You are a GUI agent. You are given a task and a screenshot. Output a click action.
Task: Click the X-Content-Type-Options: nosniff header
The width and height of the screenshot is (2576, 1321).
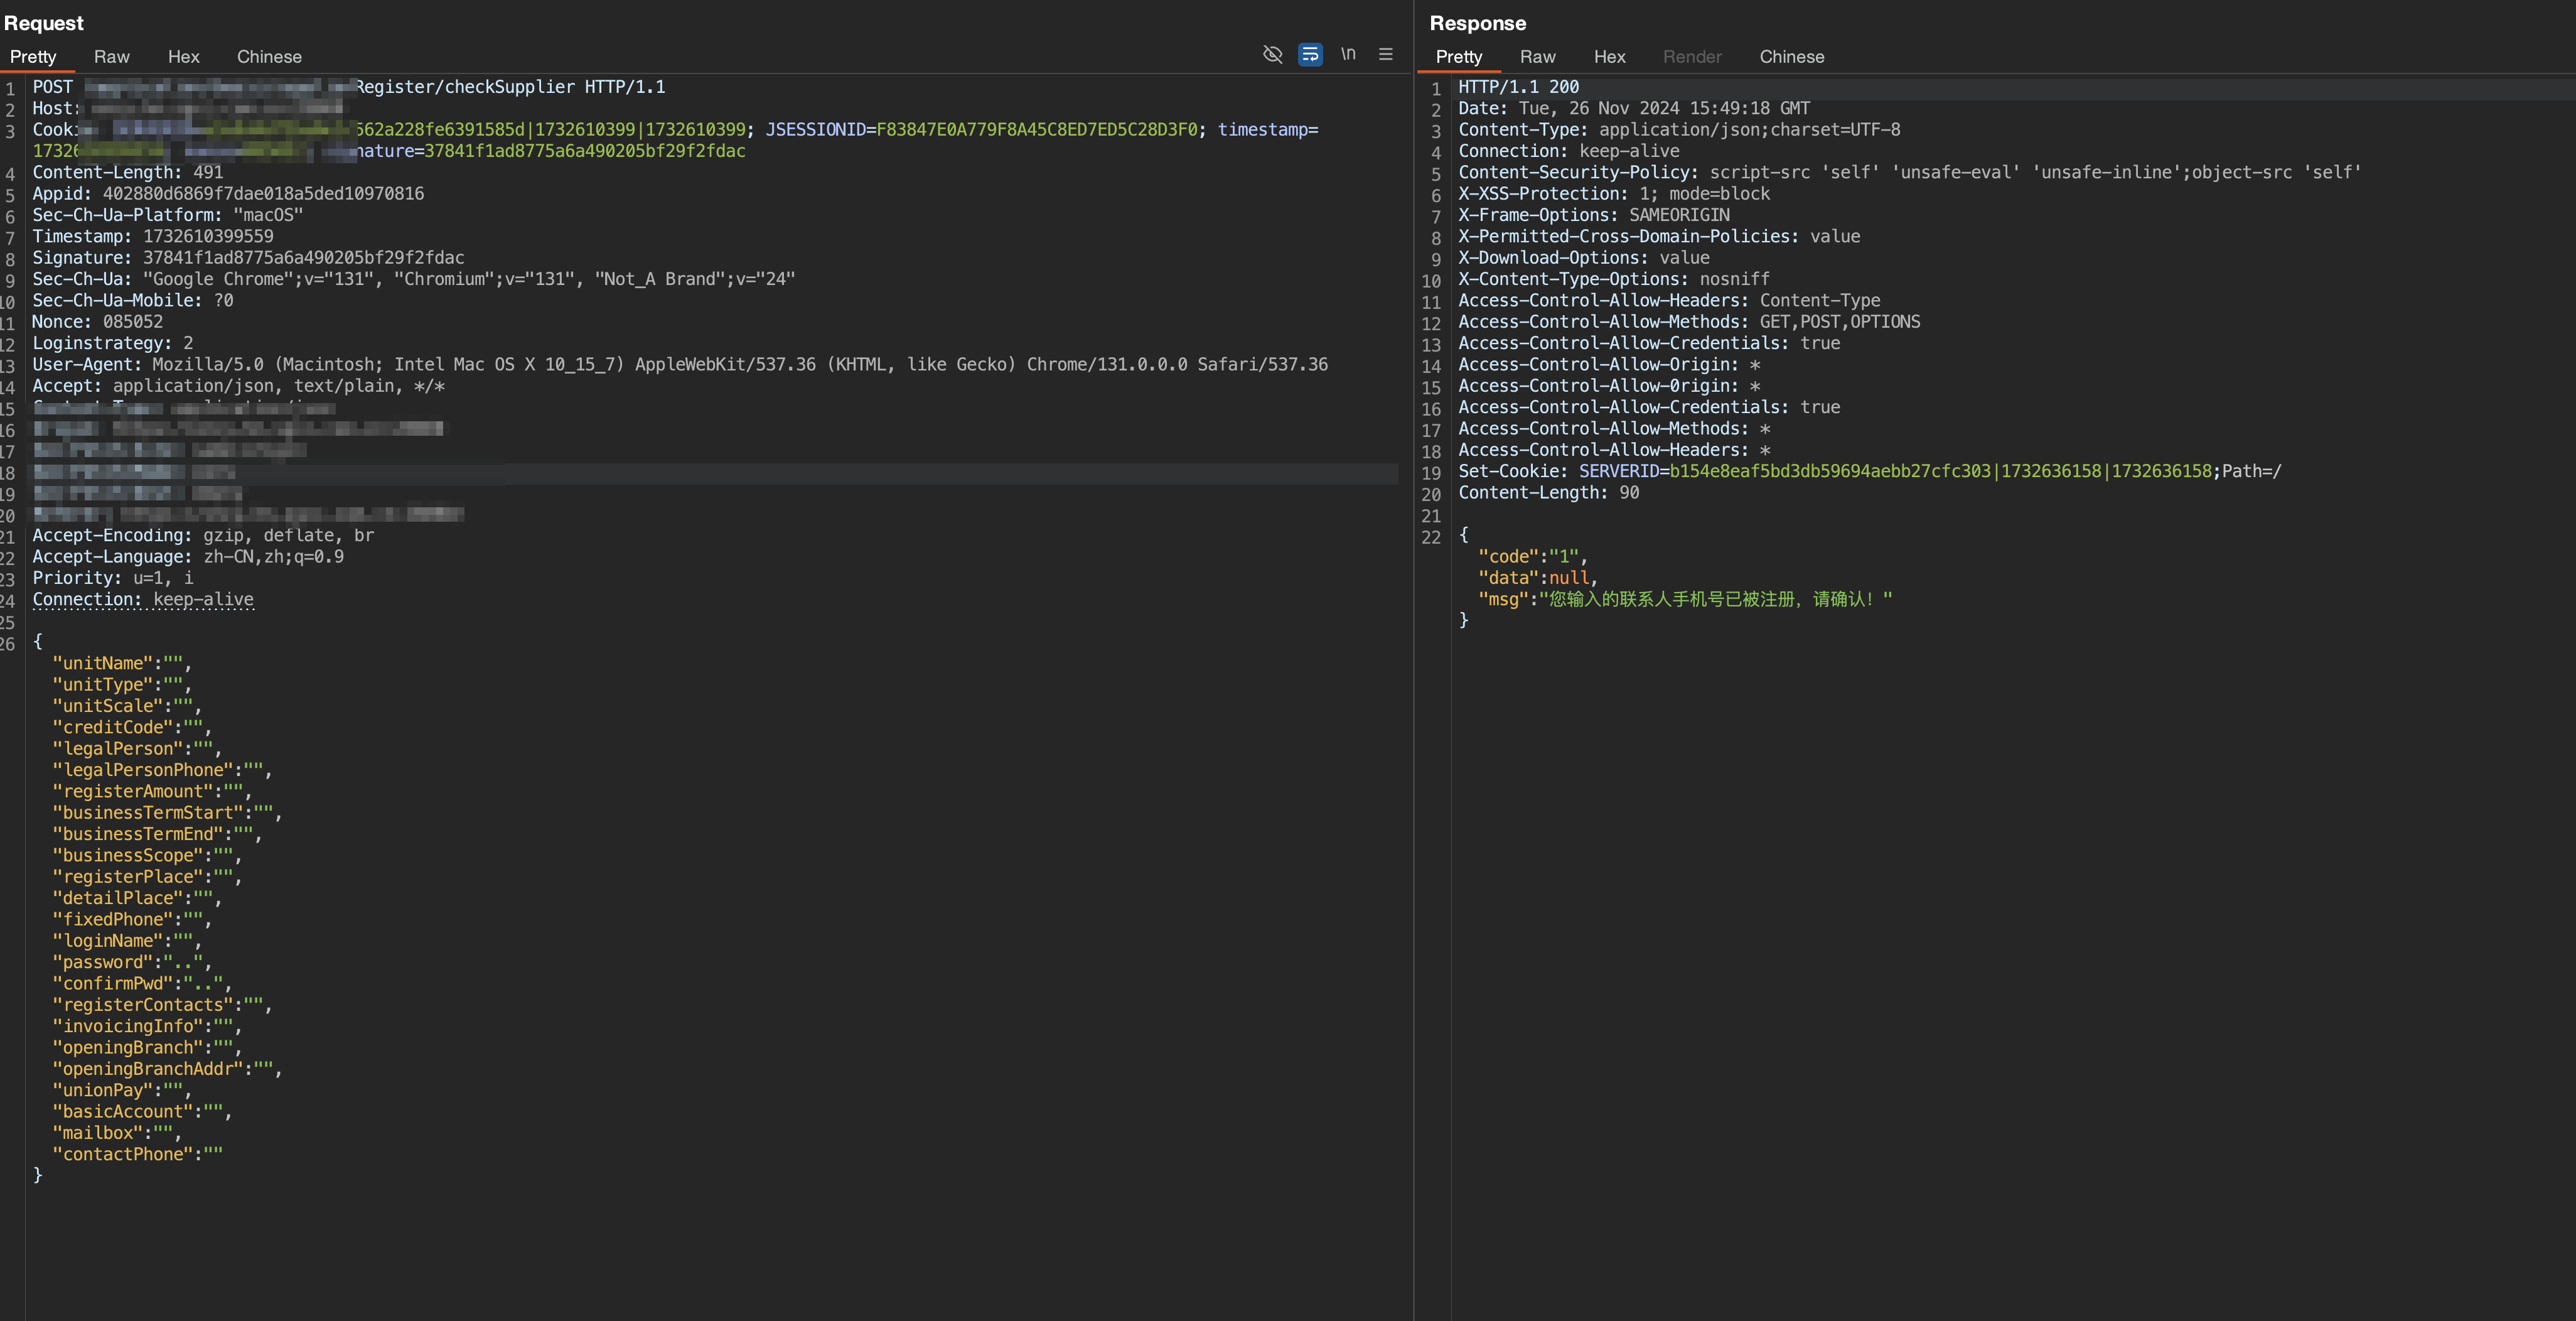coord(1614,279)
